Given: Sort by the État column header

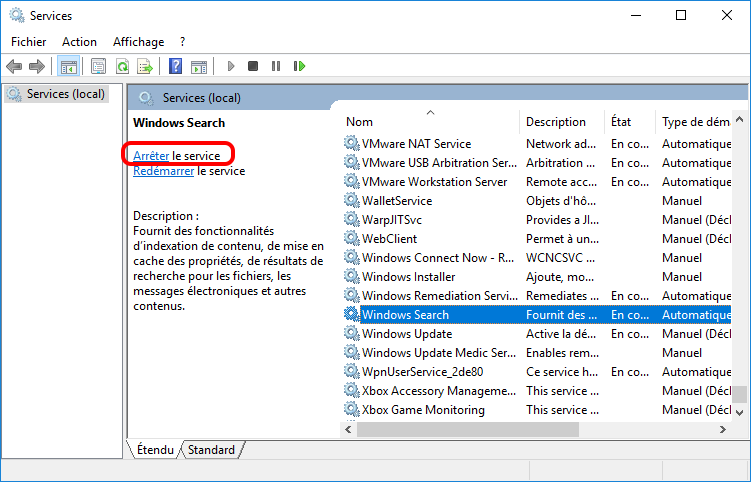Looking at the screenshot, I should (x=621, y=122).
